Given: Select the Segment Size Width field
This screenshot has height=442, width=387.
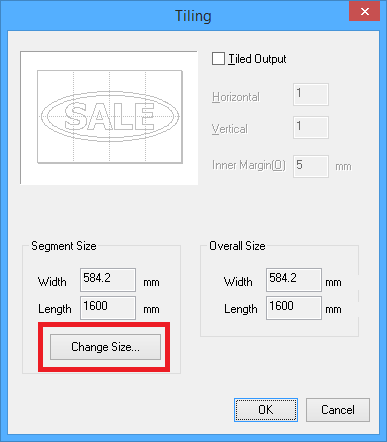Looking at the screenshot, I should point(108,280).
